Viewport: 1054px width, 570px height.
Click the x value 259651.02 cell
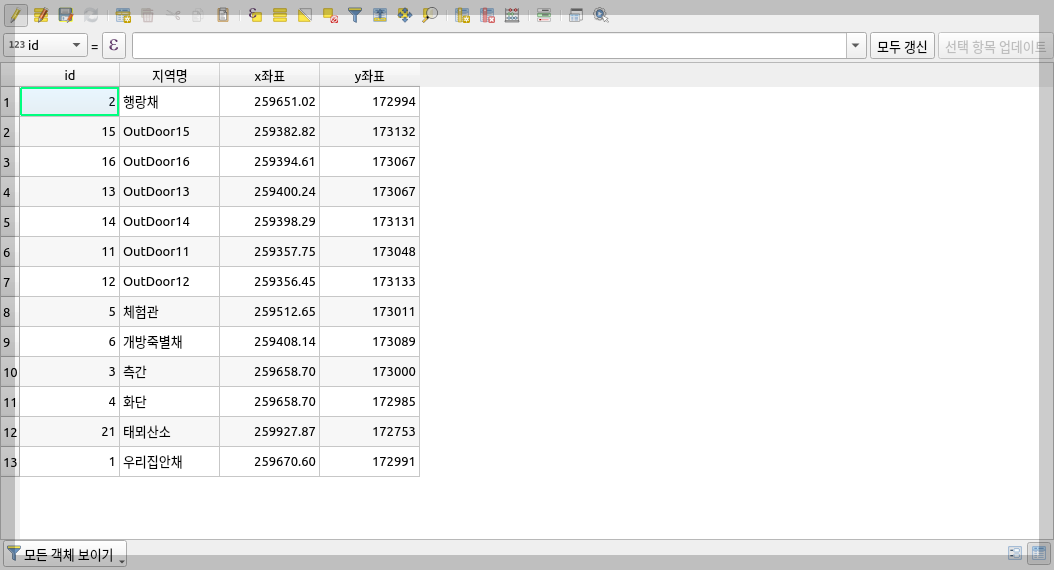coord(270,101)
